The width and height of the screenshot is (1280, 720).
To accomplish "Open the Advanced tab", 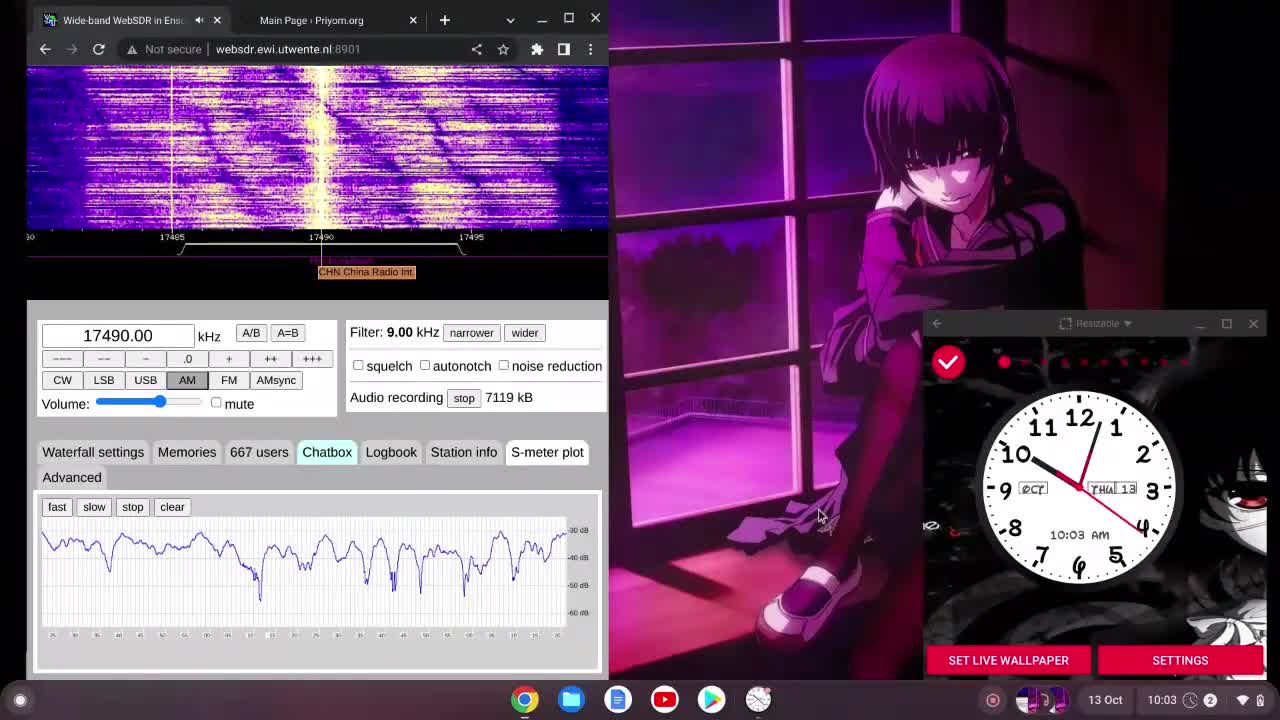I will 72,477.
